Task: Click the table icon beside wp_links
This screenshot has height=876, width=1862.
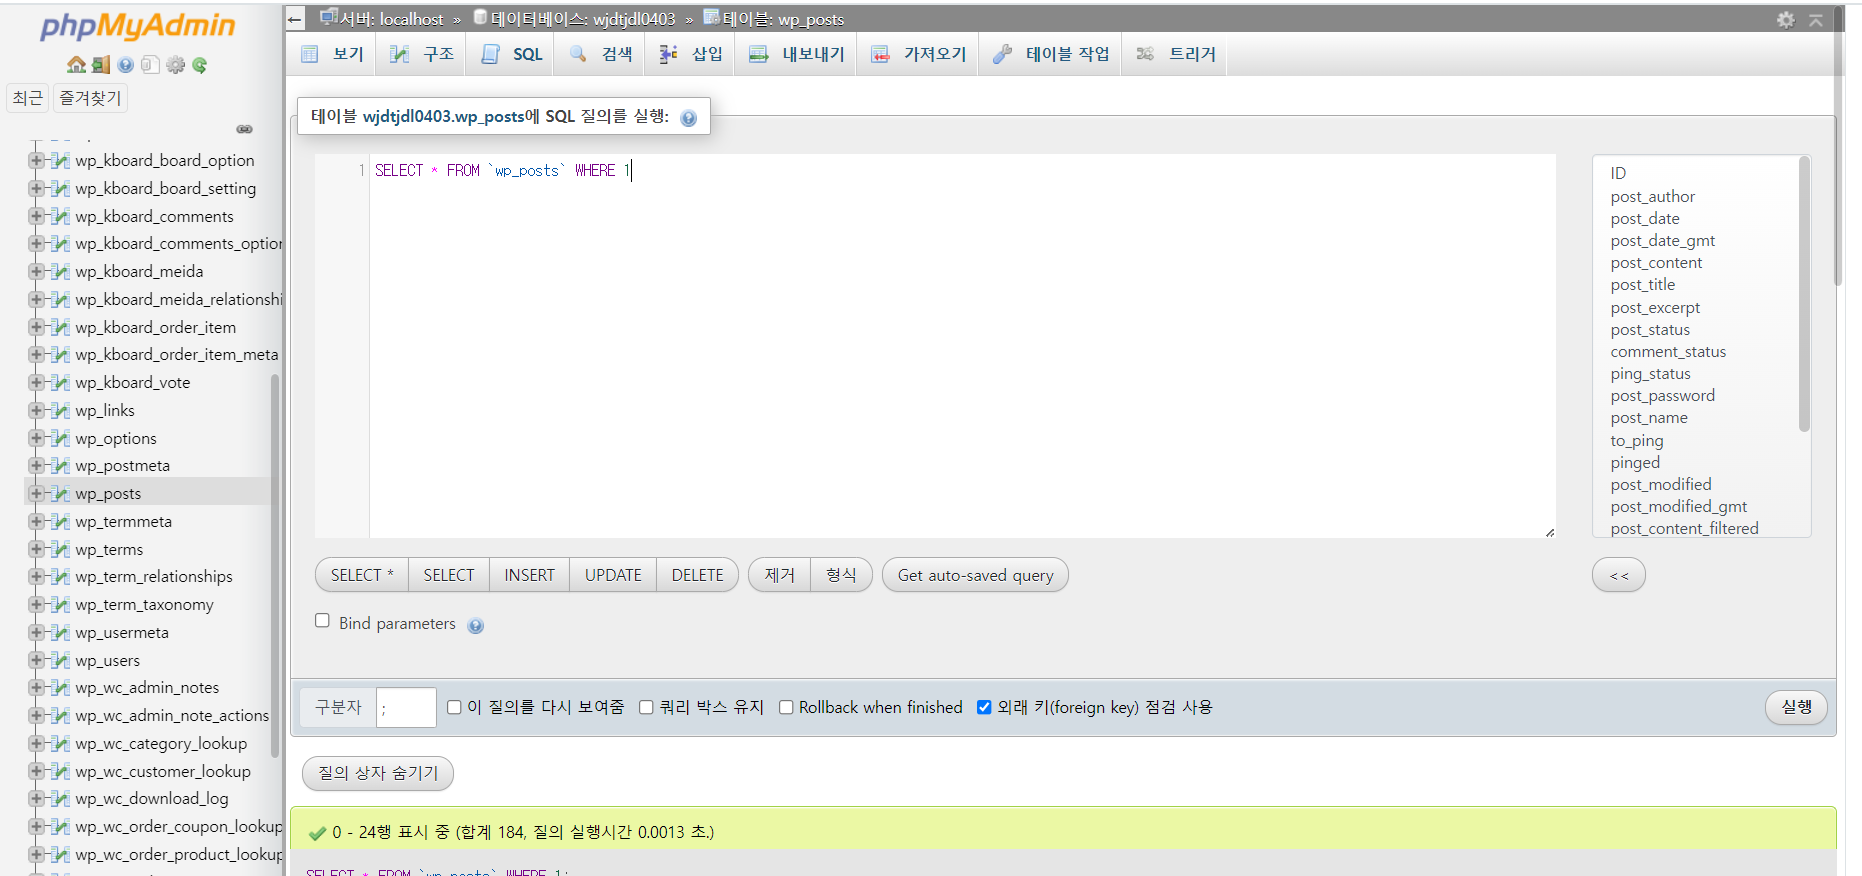Action: pyautogui.click(x=61, y=410)
